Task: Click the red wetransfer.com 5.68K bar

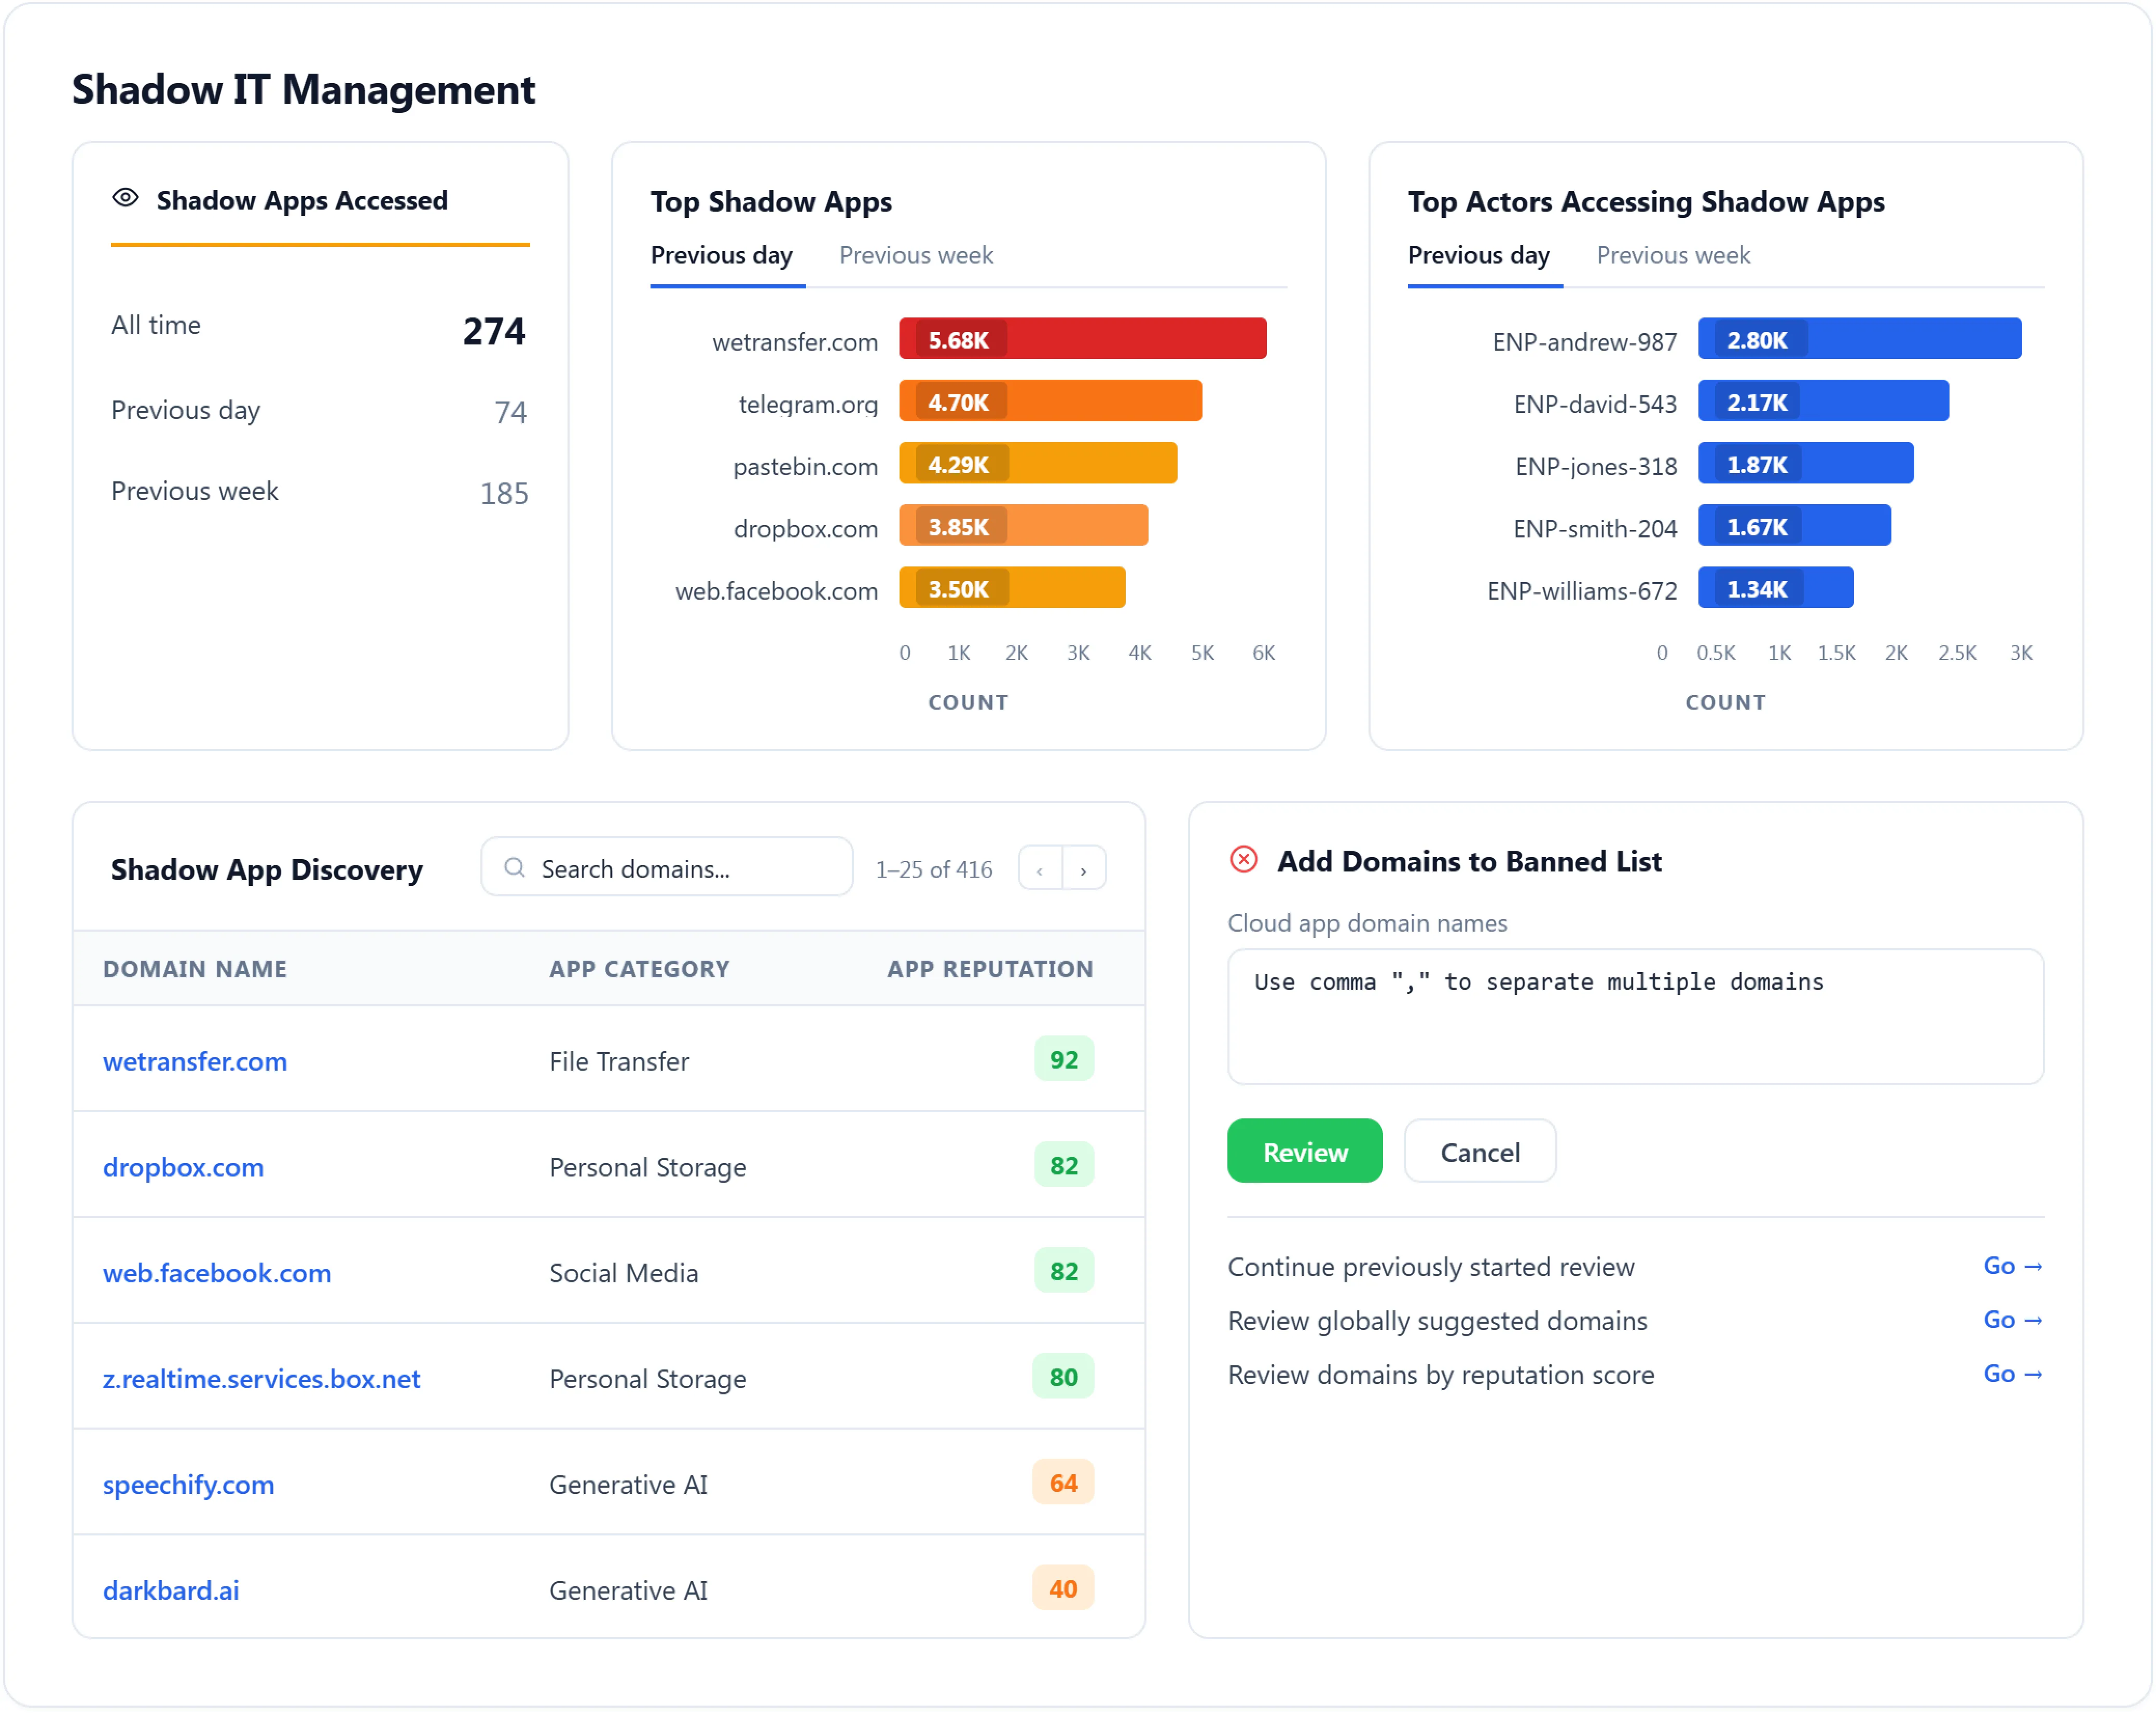Action: click(x=1083, y=339)
